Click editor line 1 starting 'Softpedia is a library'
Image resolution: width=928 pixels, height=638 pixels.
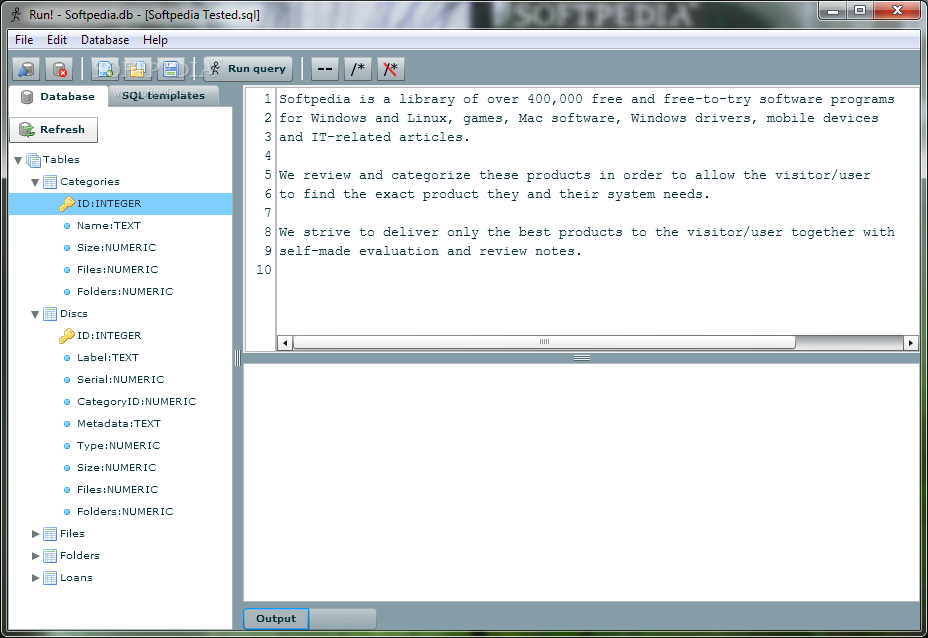click(587, 99)
